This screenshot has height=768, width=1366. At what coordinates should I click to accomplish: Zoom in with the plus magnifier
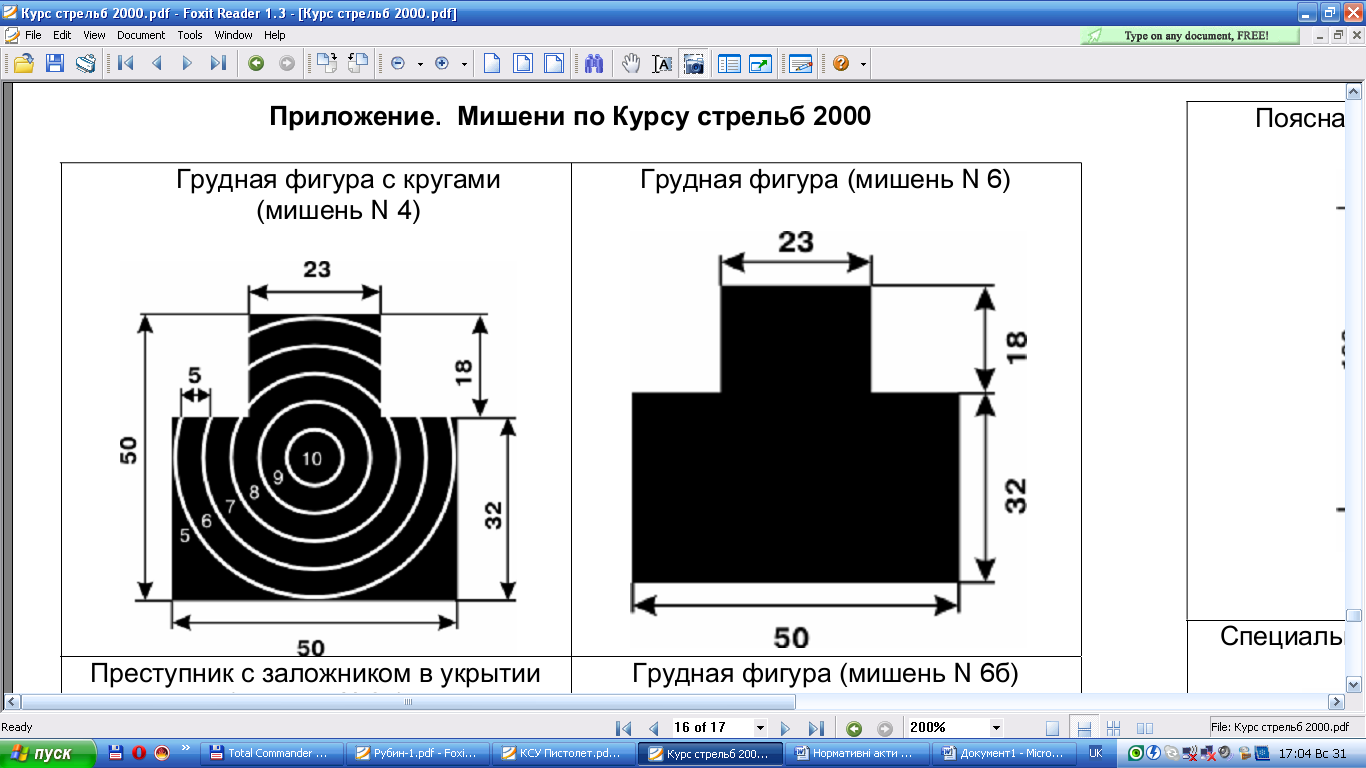point(442,63)
